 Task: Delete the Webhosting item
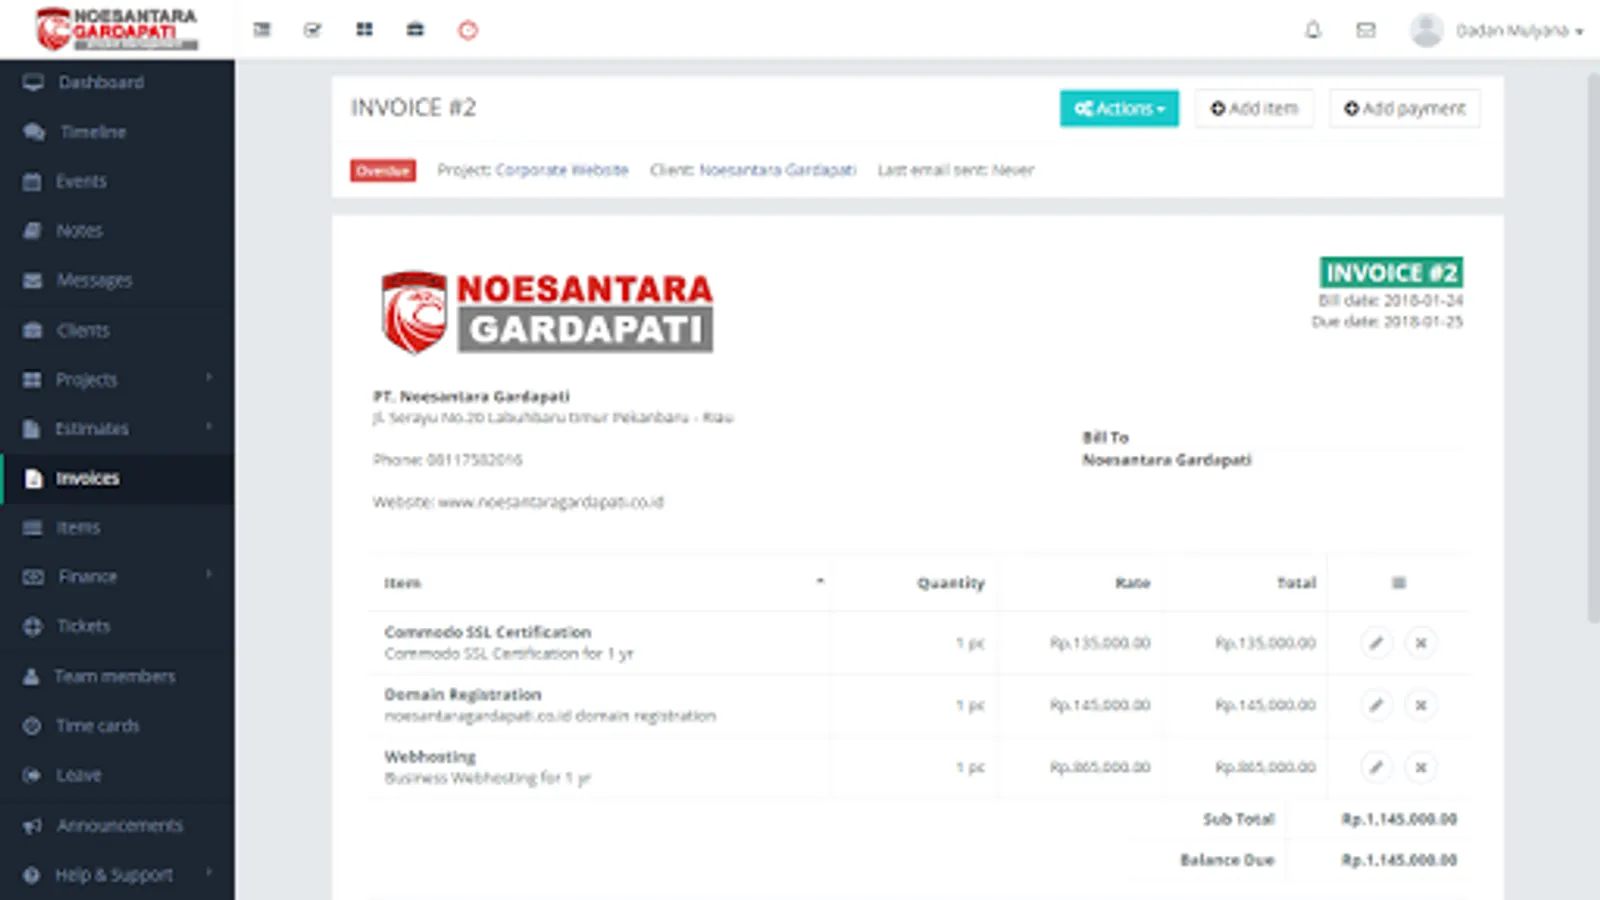pos(1420,767)
